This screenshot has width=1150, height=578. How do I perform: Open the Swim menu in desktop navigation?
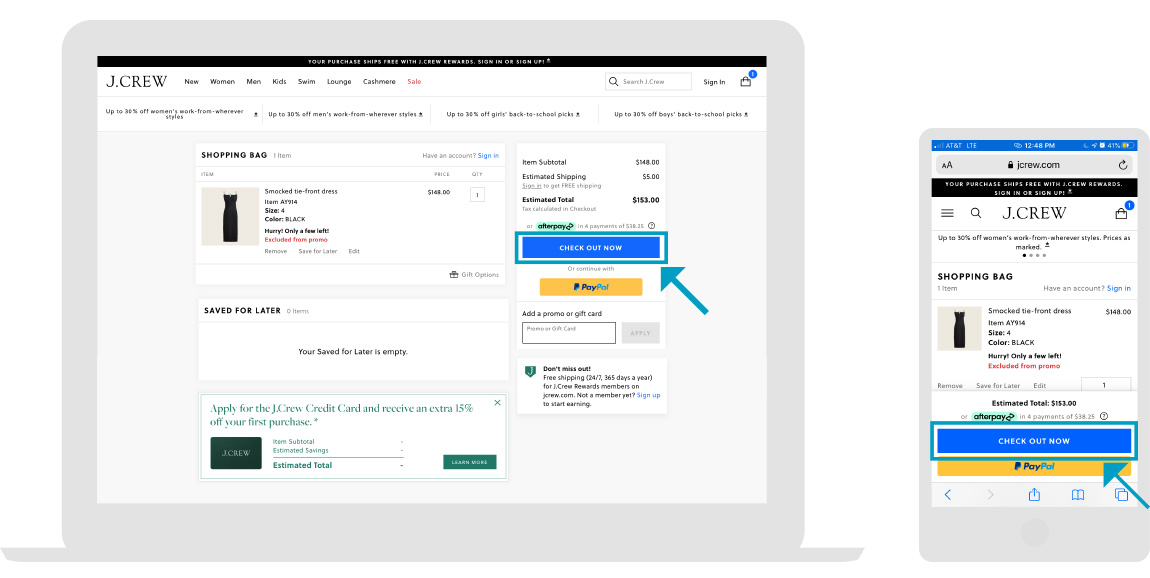307,81
